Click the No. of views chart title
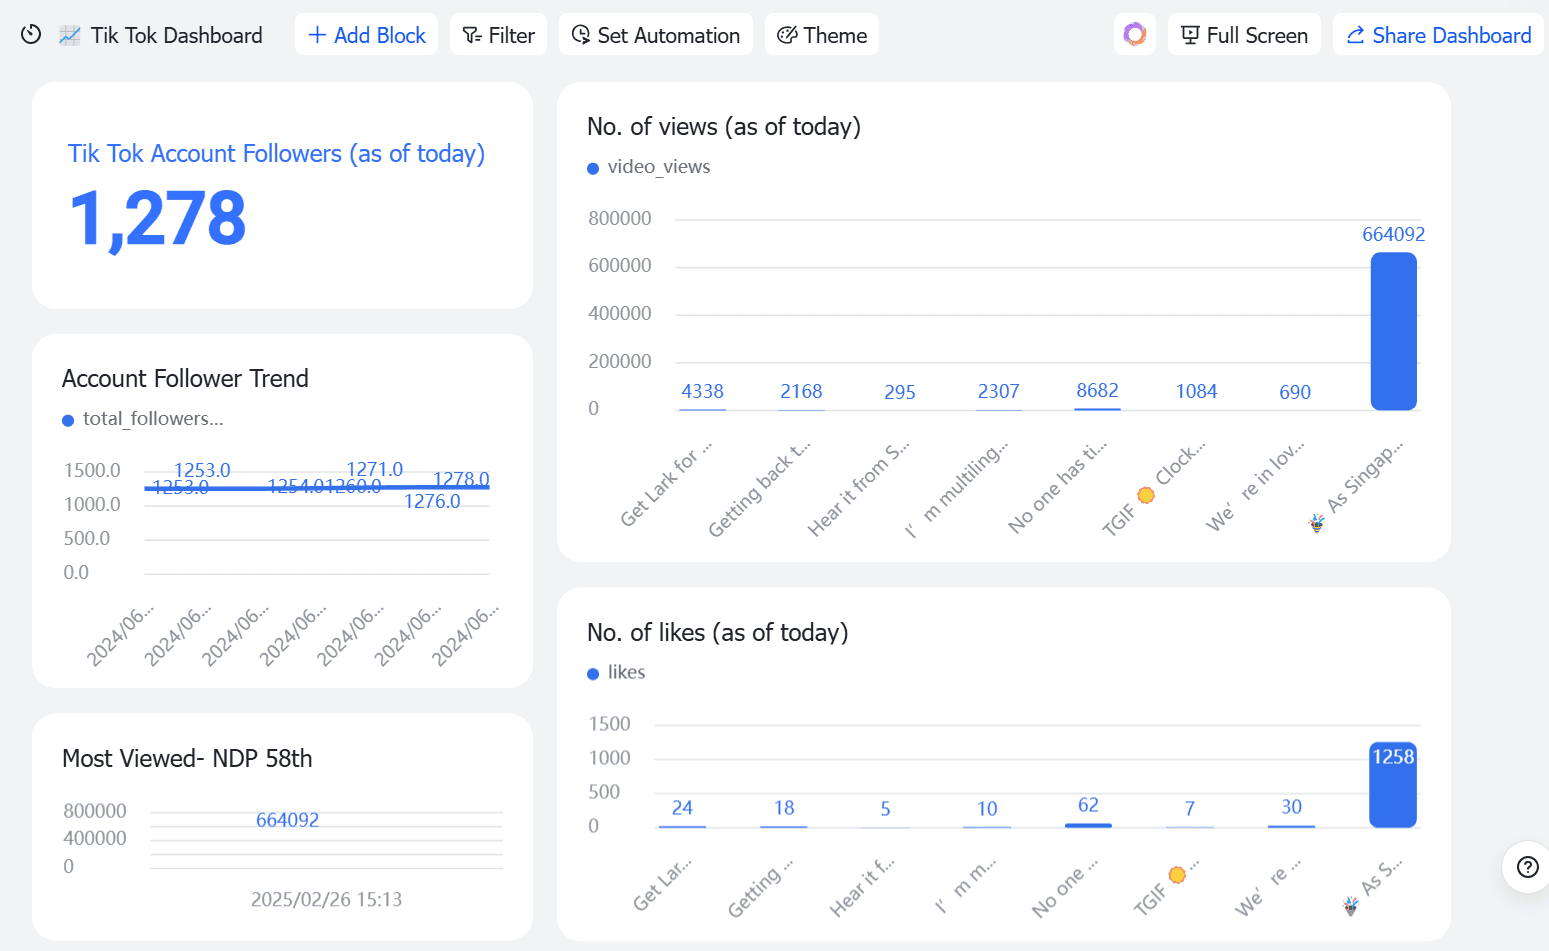 [724, 127]
